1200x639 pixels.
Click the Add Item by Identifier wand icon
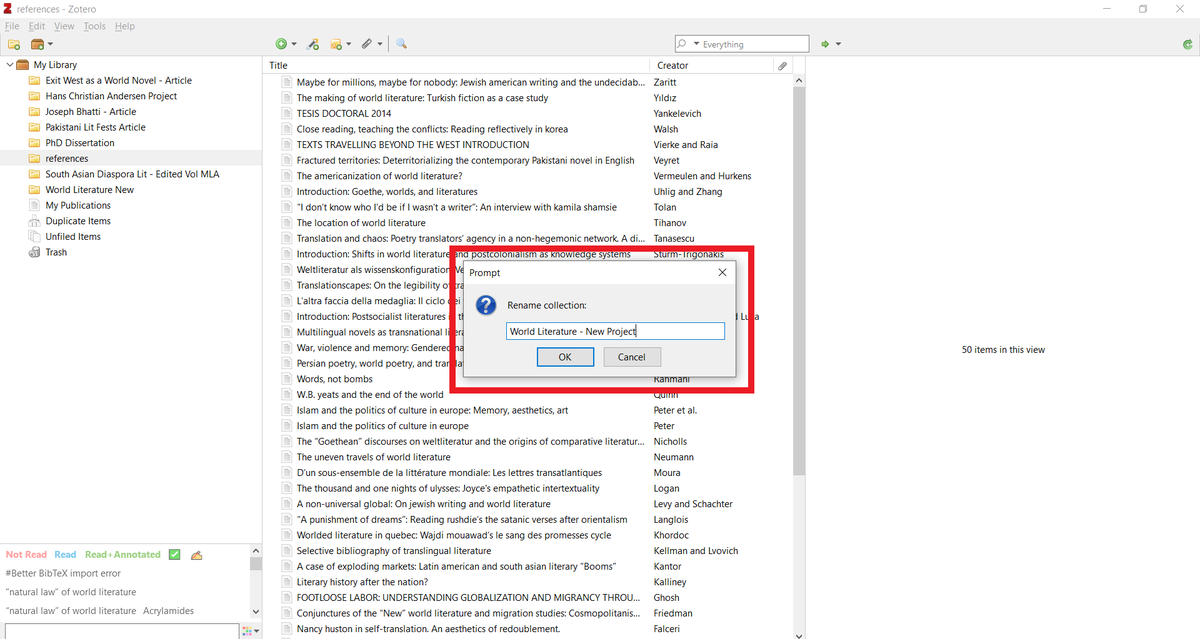pos(313,44)
